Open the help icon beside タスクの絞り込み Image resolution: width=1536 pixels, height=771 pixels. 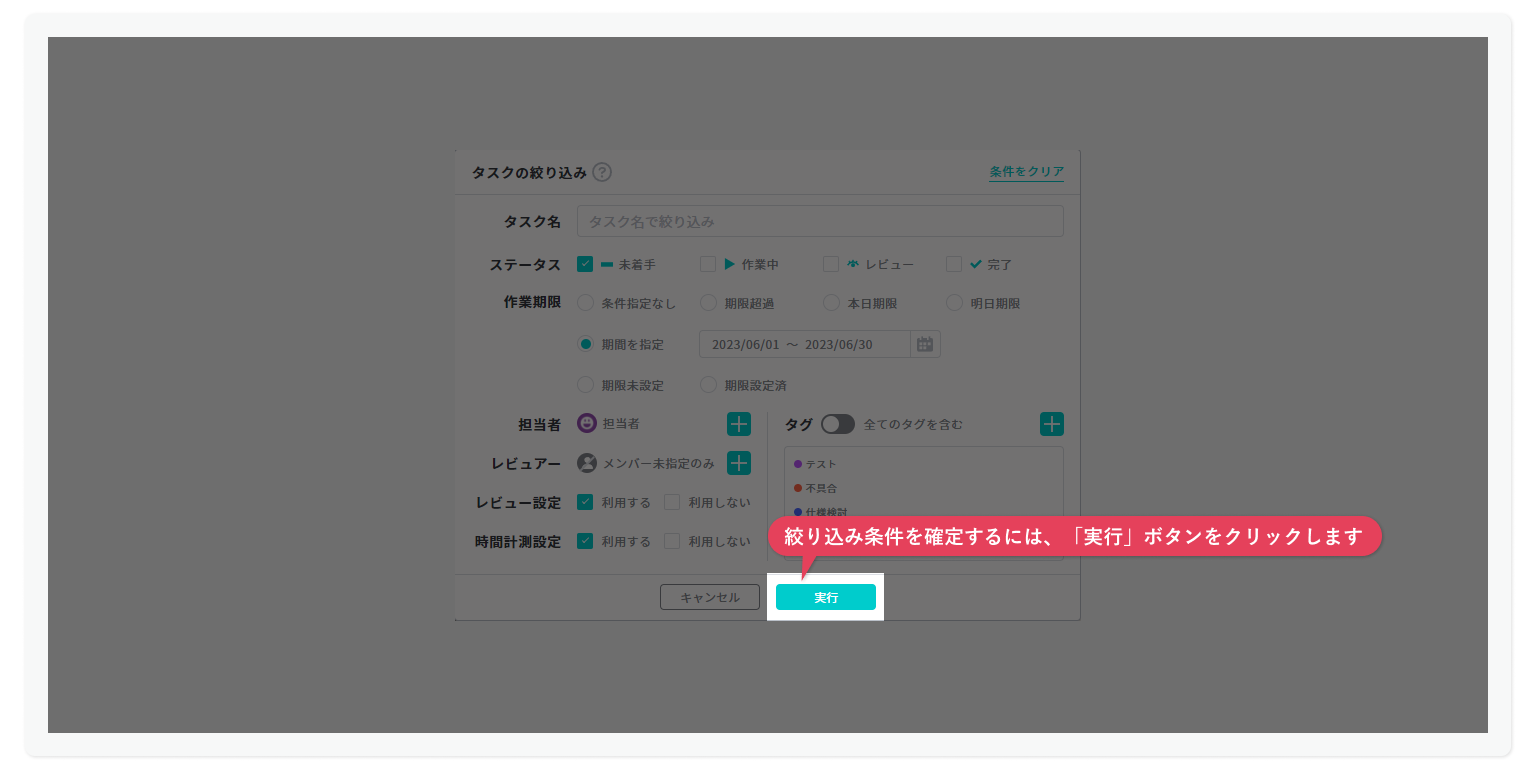pyautogui.click(x=602, y=172)
